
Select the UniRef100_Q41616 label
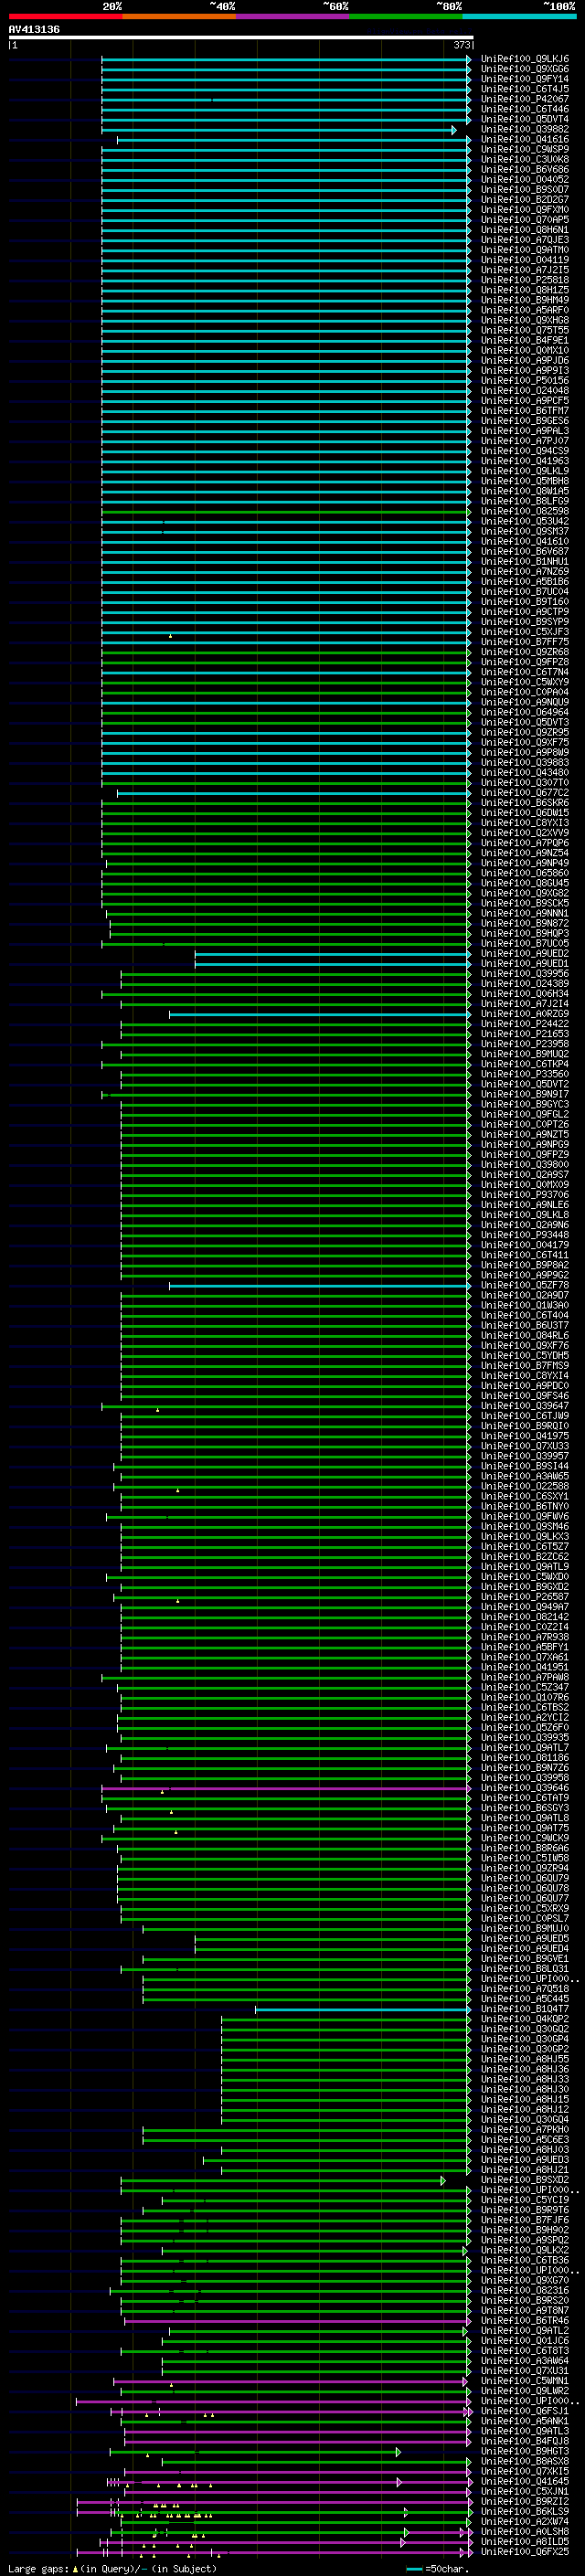pos(524,140)
